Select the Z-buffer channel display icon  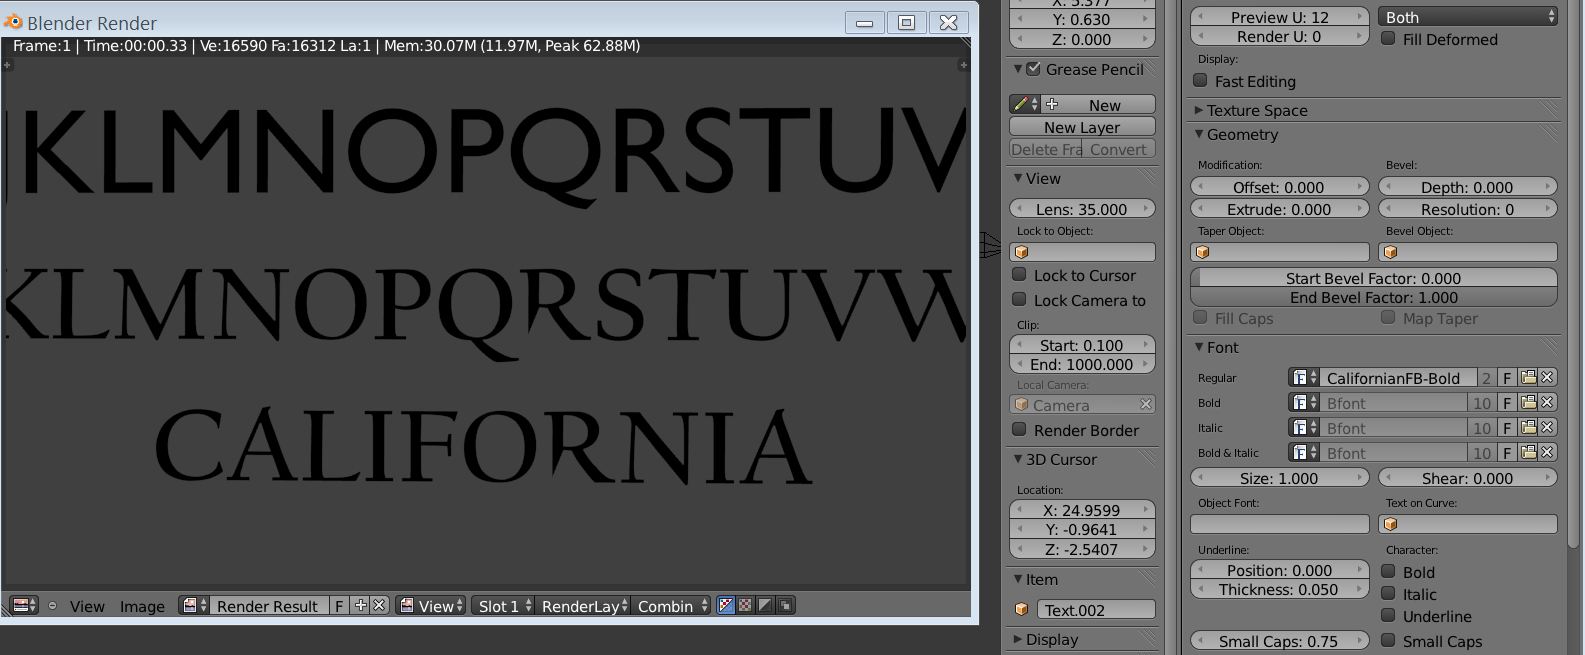click(765, 605)
